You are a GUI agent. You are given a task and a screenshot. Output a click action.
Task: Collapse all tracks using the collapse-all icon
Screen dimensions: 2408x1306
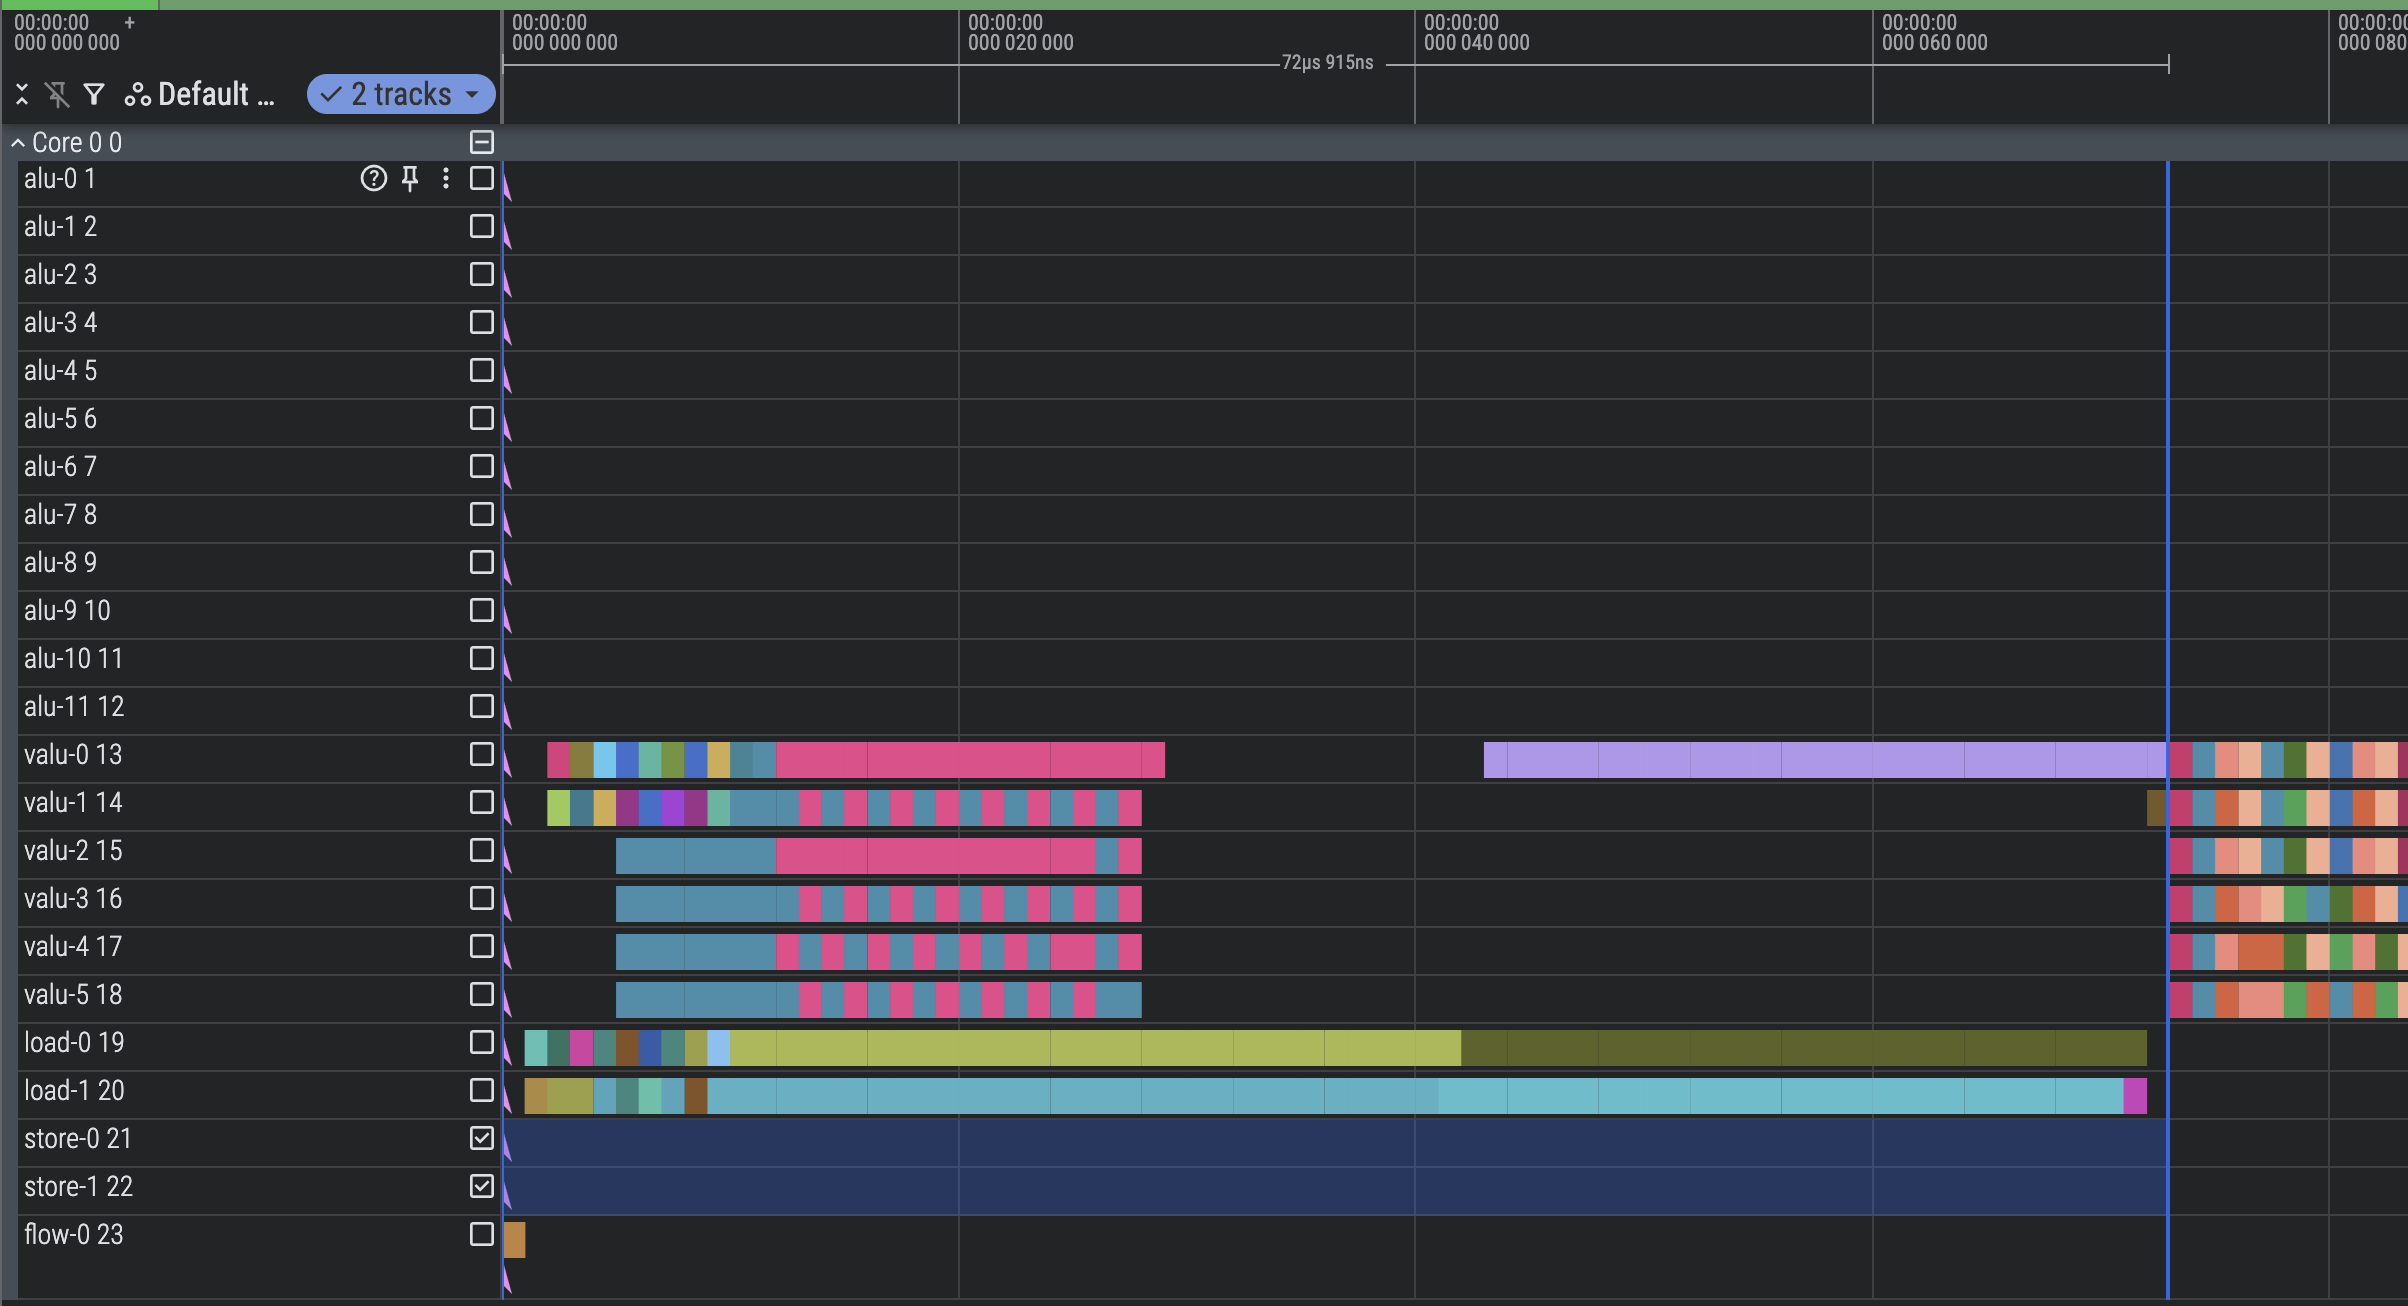(22, 94)
